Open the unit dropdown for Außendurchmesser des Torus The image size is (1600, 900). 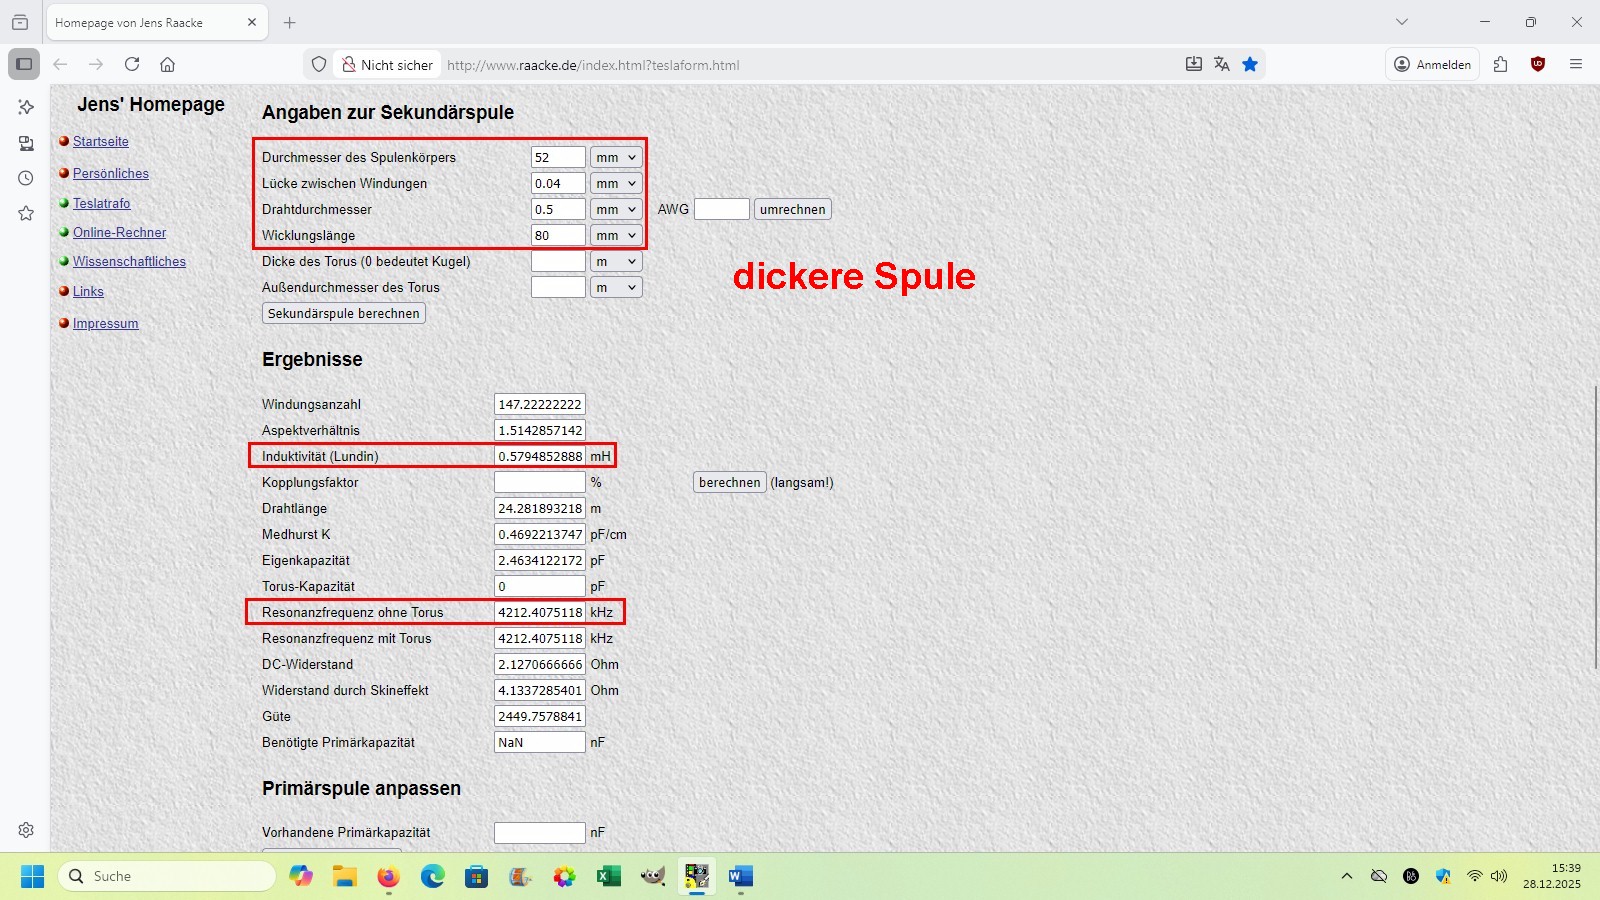616,287
